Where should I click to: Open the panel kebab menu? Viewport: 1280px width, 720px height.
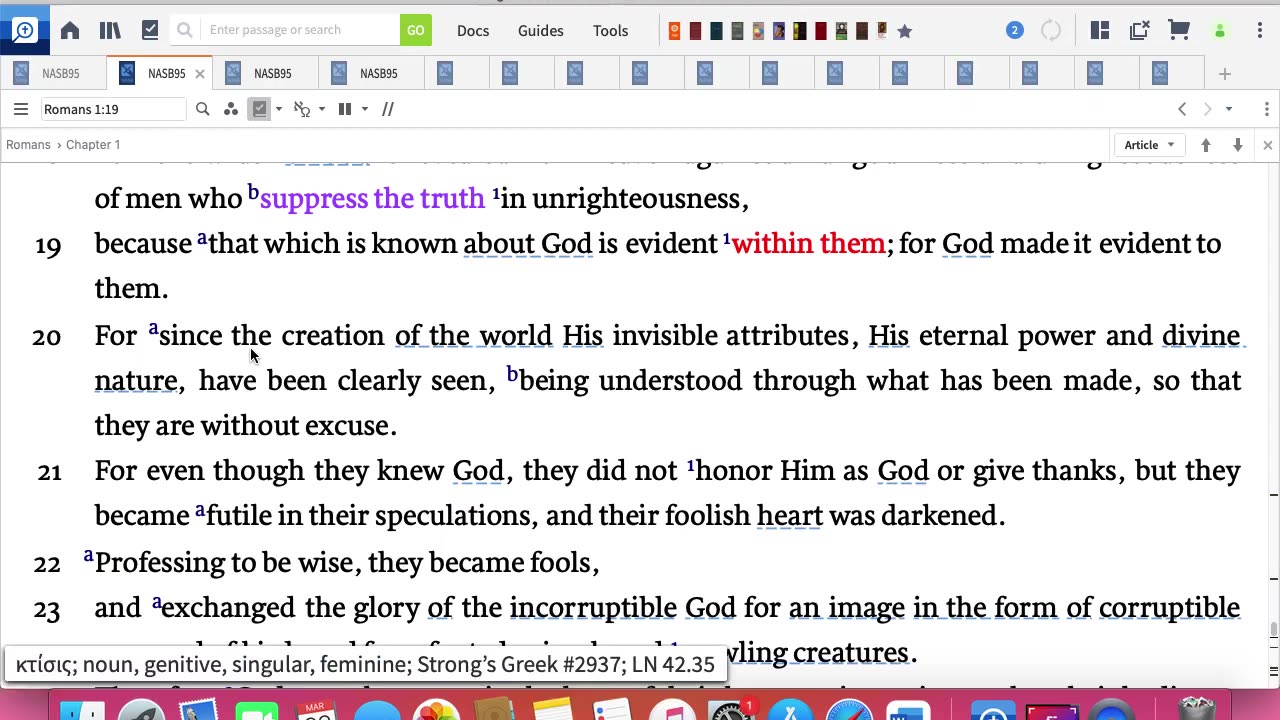[x=1267, y=109]
